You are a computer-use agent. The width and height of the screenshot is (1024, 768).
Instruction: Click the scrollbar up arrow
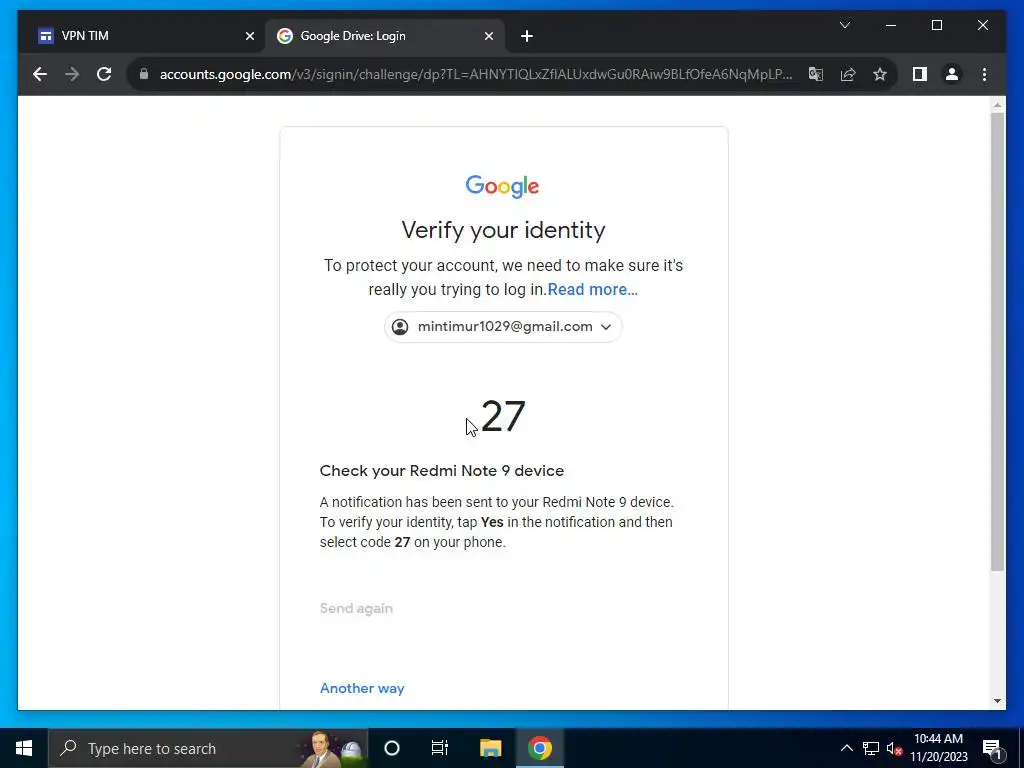(997, 104)
